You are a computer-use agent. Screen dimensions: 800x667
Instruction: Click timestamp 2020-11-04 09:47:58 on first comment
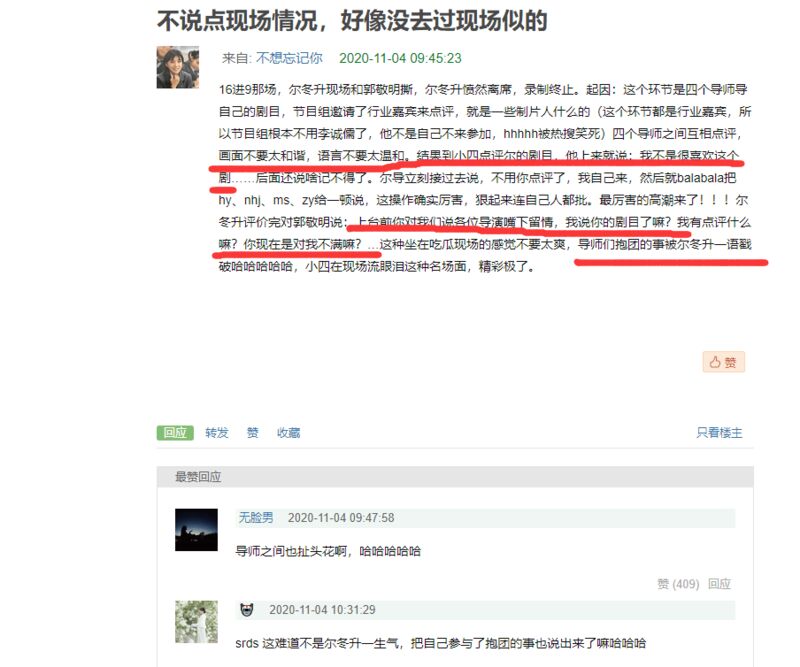(341, 517)
